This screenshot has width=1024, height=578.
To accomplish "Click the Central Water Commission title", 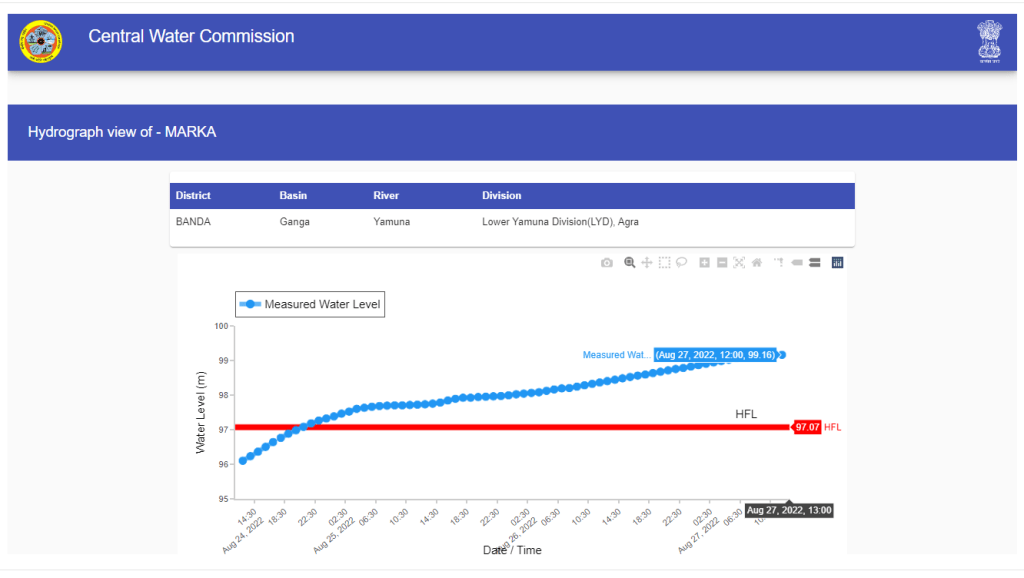I will click(191, 37).
